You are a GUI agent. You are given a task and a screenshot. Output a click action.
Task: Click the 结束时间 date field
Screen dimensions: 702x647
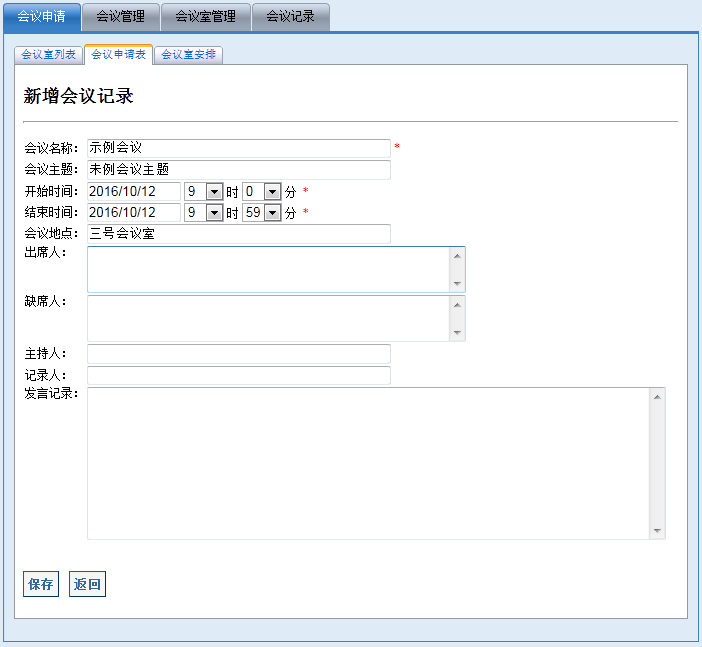134,212
